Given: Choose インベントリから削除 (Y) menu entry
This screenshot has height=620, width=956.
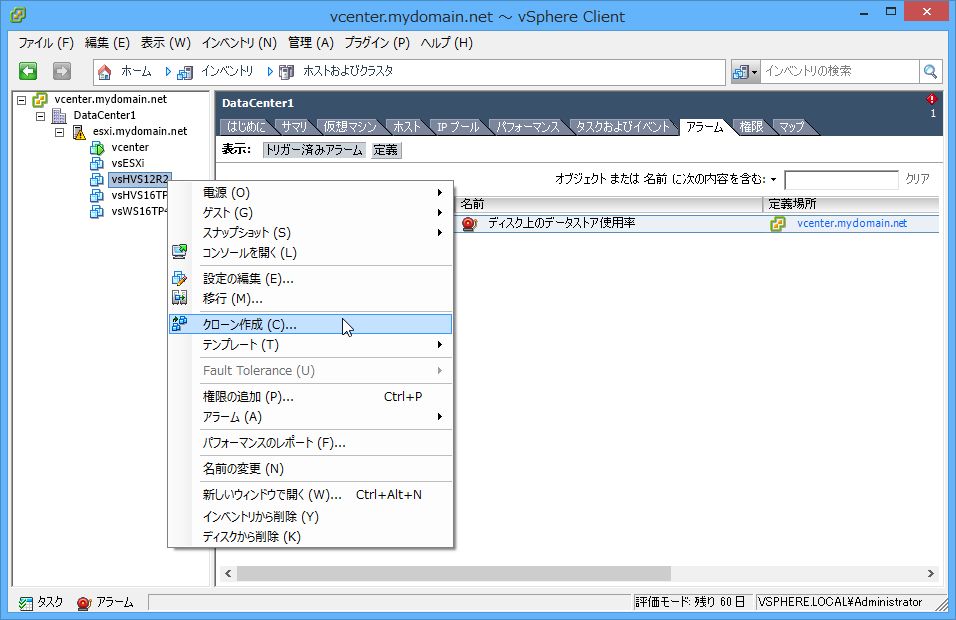Looking at the screenshot, I should 310,516.
